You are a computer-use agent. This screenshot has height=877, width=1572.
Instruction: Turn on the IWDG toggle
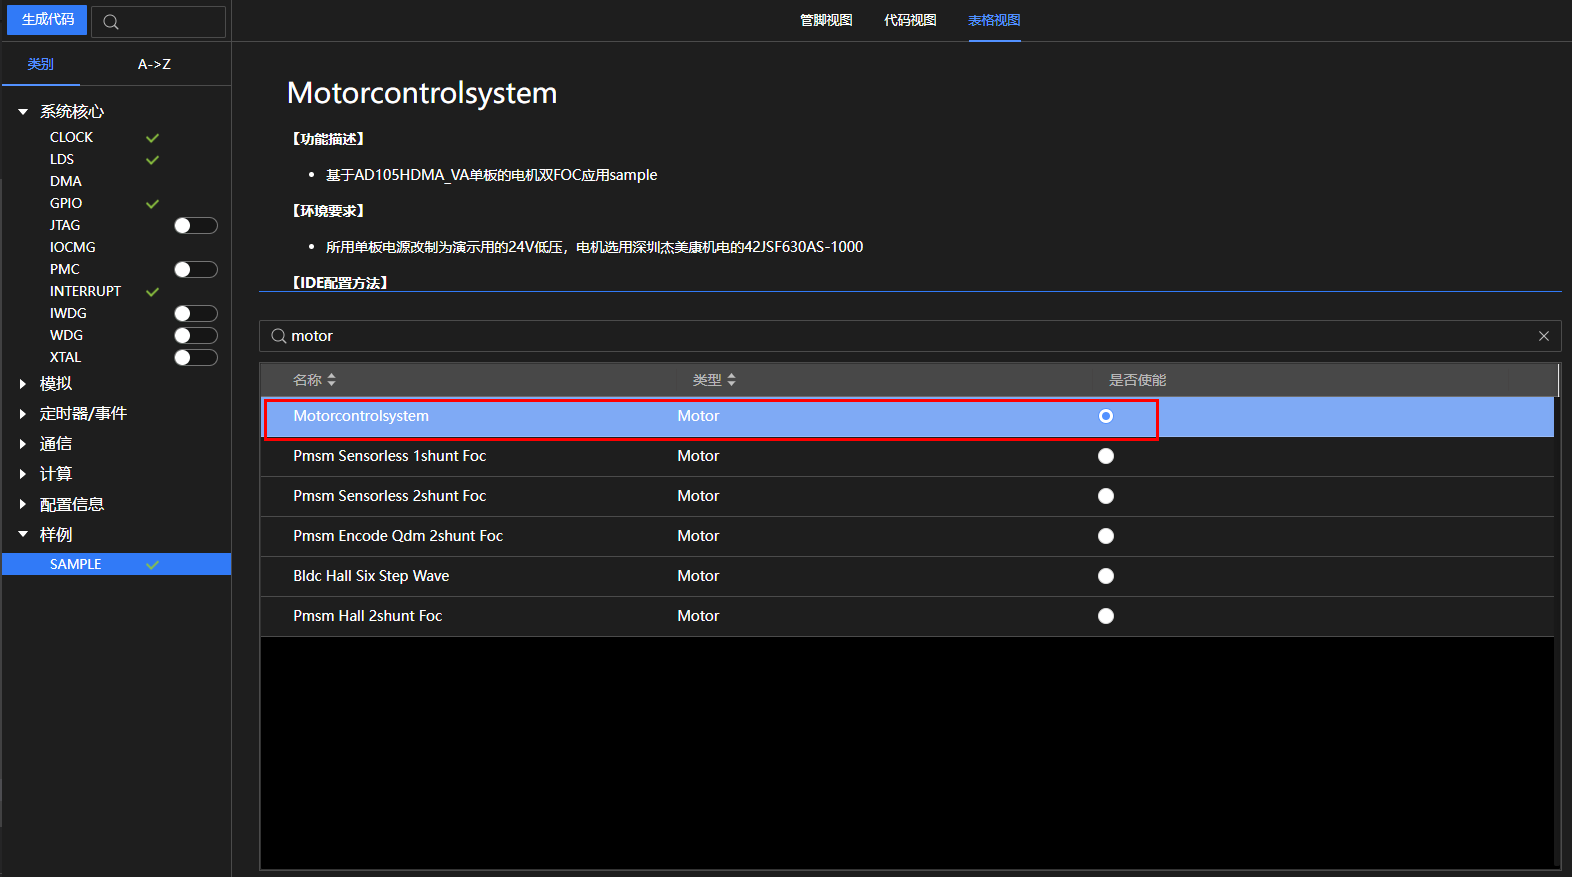(195, 314)
